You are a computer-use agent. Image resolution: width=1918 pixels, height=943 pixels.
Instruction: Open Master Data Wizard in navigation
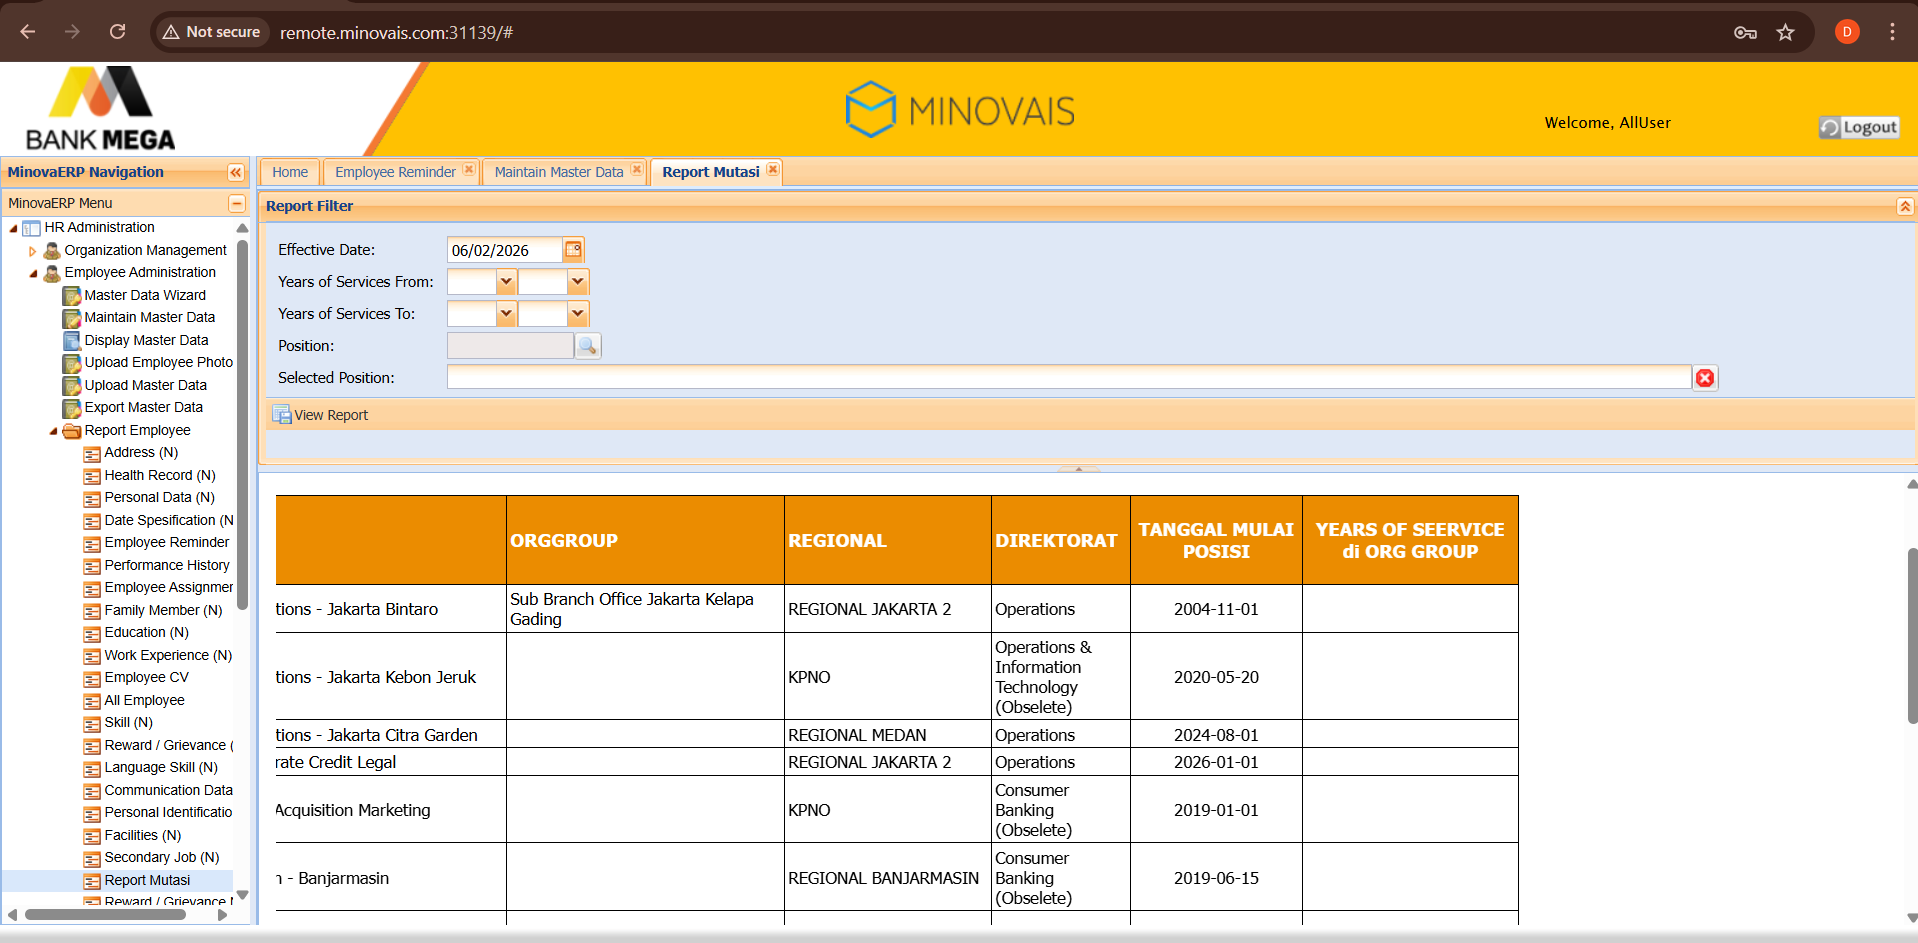[144, 295]
